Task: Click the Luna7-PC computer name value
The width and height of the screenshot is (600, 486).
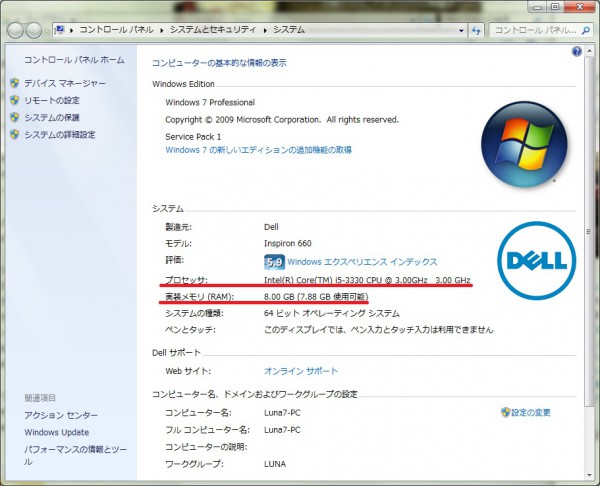Action: point(282,413)
